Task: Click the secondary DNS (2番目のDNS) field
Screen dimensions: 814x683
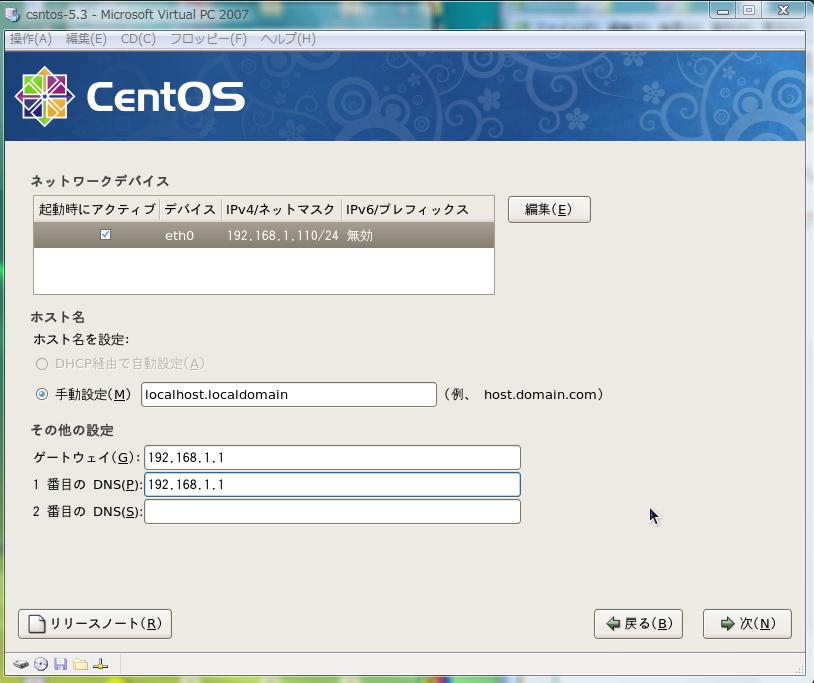Action: click(332, 512)
